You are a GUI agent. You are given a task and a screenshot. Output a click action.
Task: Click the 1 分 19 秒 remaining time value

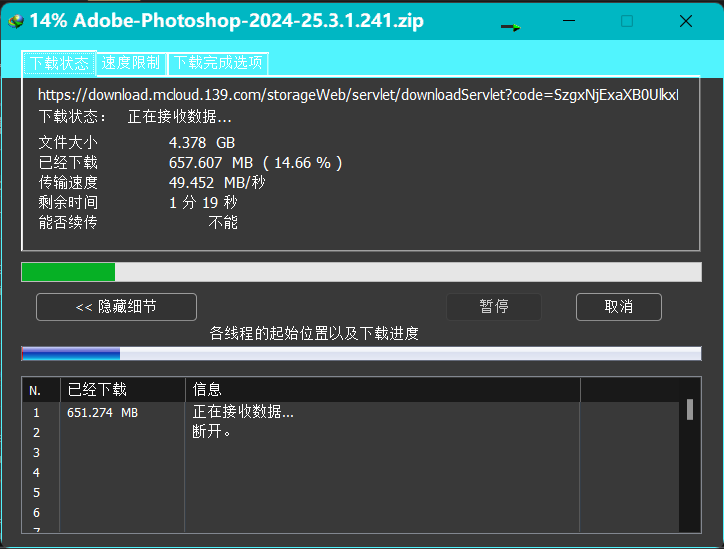(203, 202)
